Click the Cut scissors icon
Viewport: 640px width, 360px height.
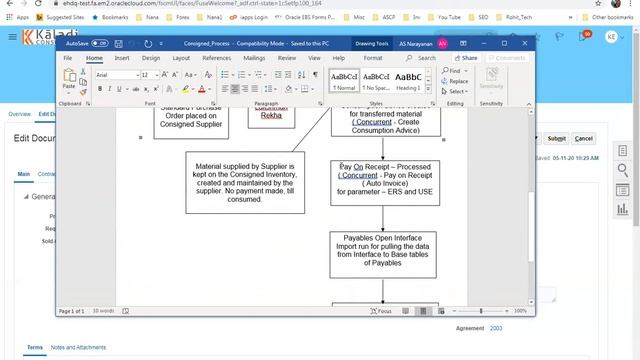pyautogui.click(x=83, y=72)
